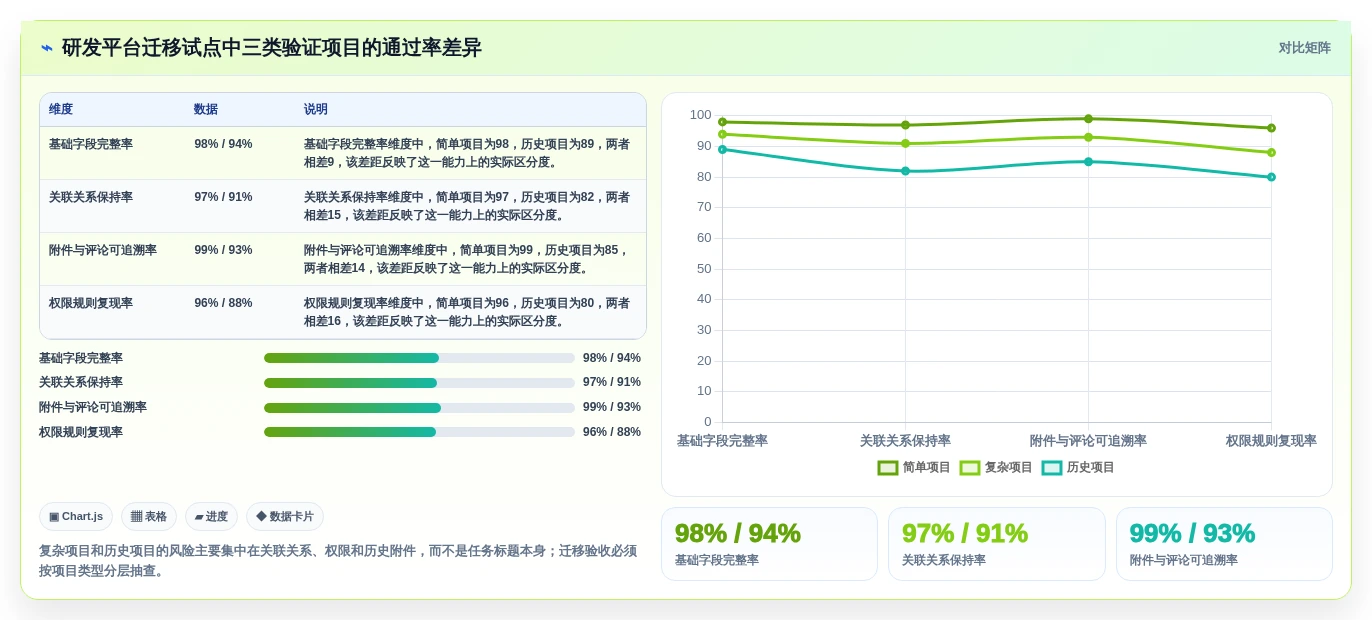This screenshot has height=620, width=1372.
Task: Select the 权限规则复现率 table row name
Action: coord(91,303)
